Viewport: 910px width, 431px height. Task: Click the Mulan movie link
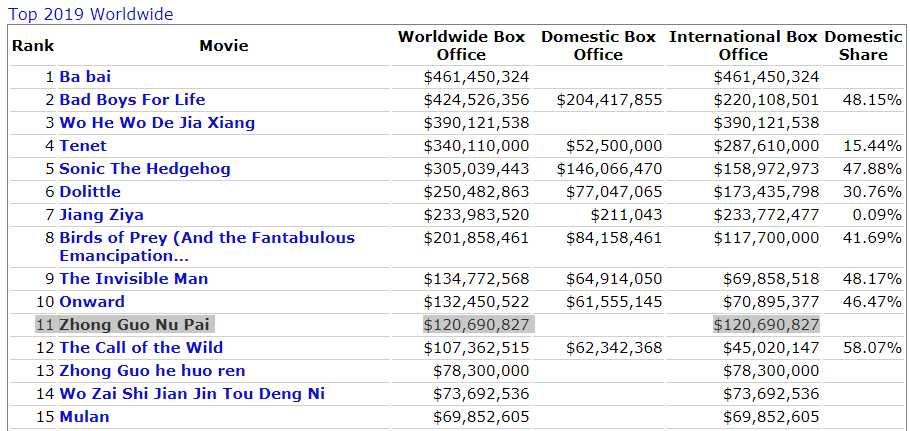point(84,417)
